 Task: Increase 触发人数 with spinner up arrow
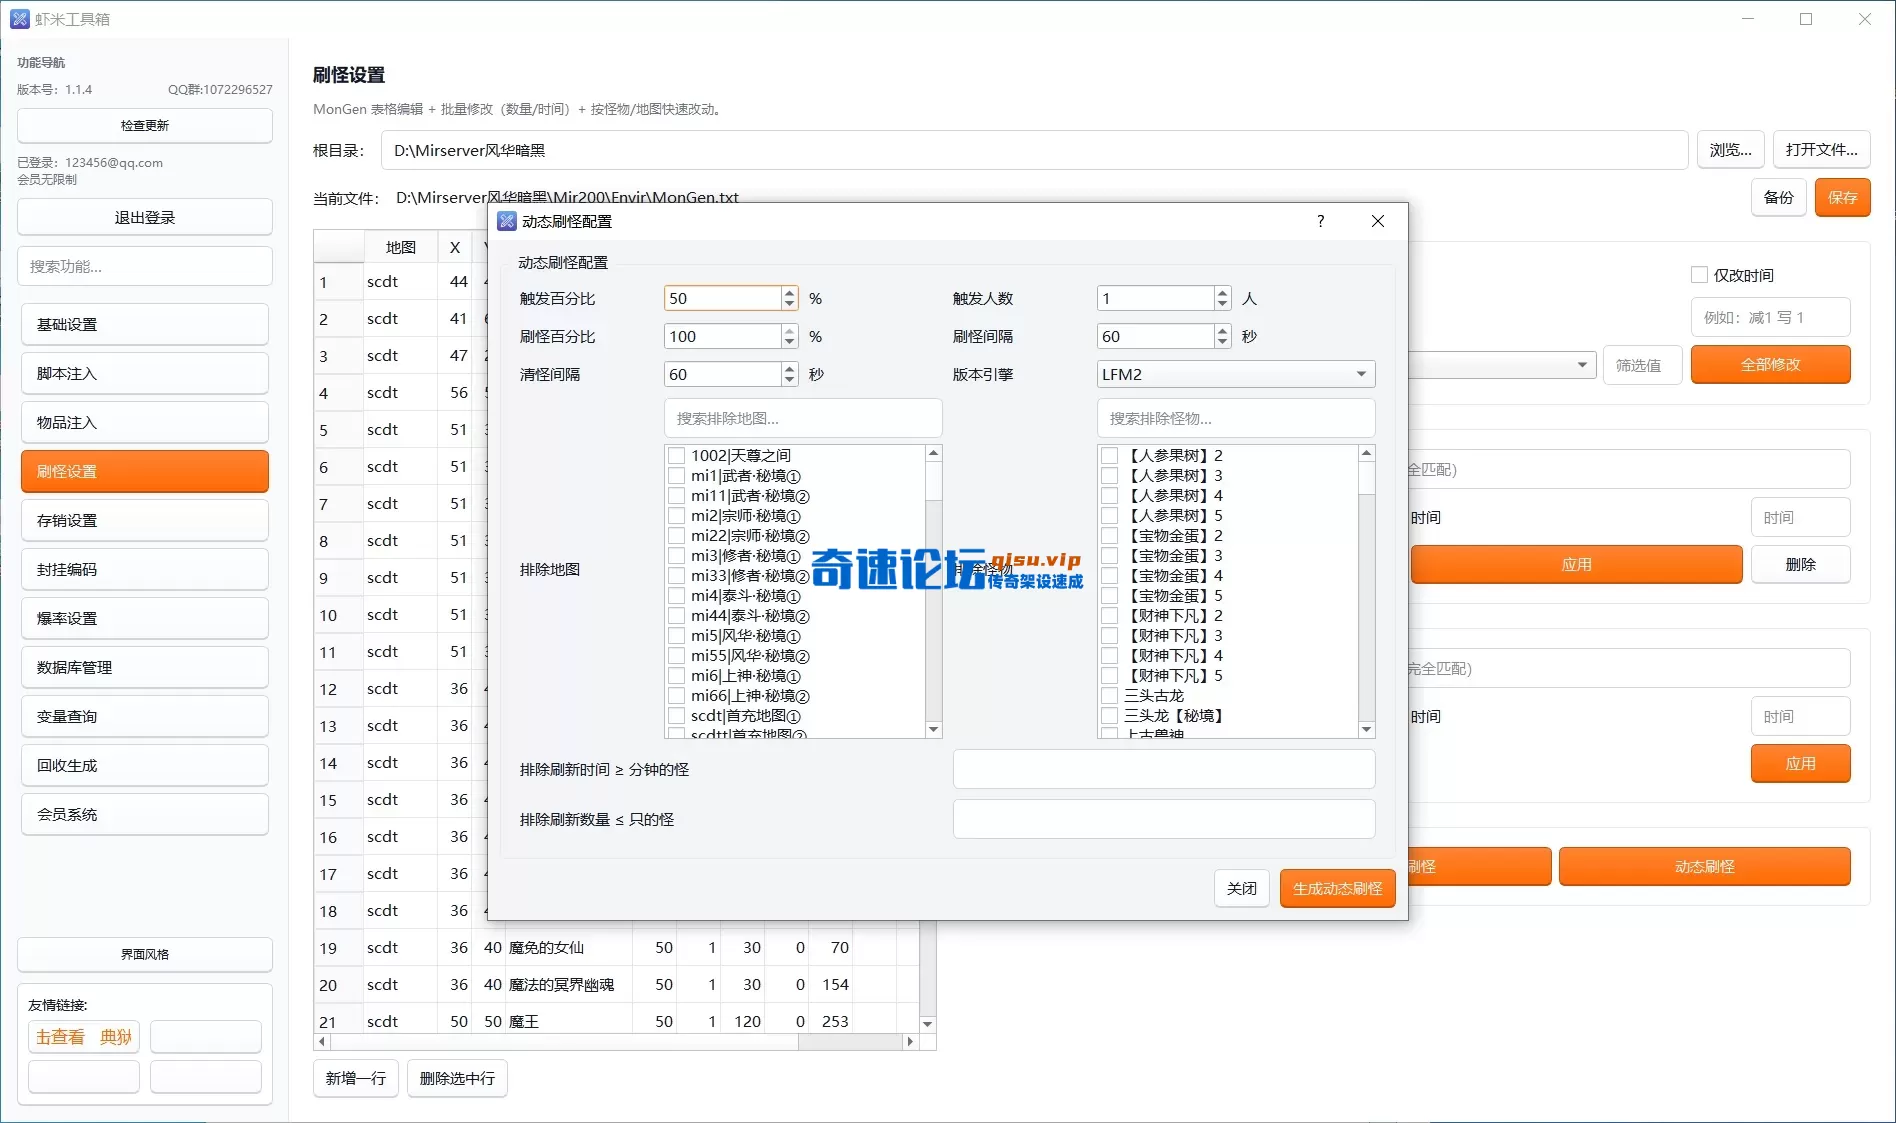click(1222, 293)
